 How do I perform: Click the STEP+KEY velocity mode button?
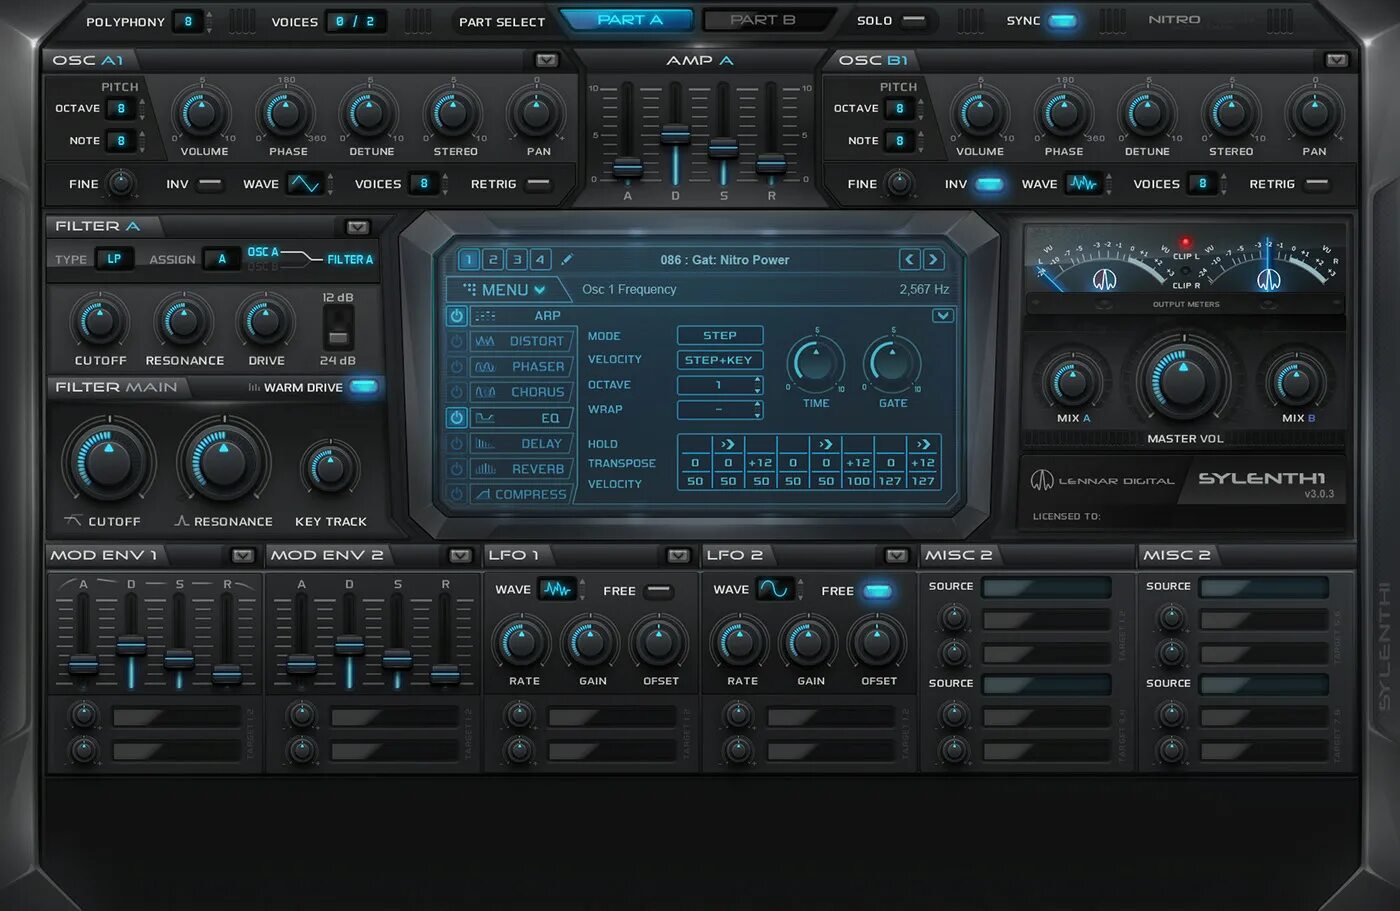tap(719, 359)
